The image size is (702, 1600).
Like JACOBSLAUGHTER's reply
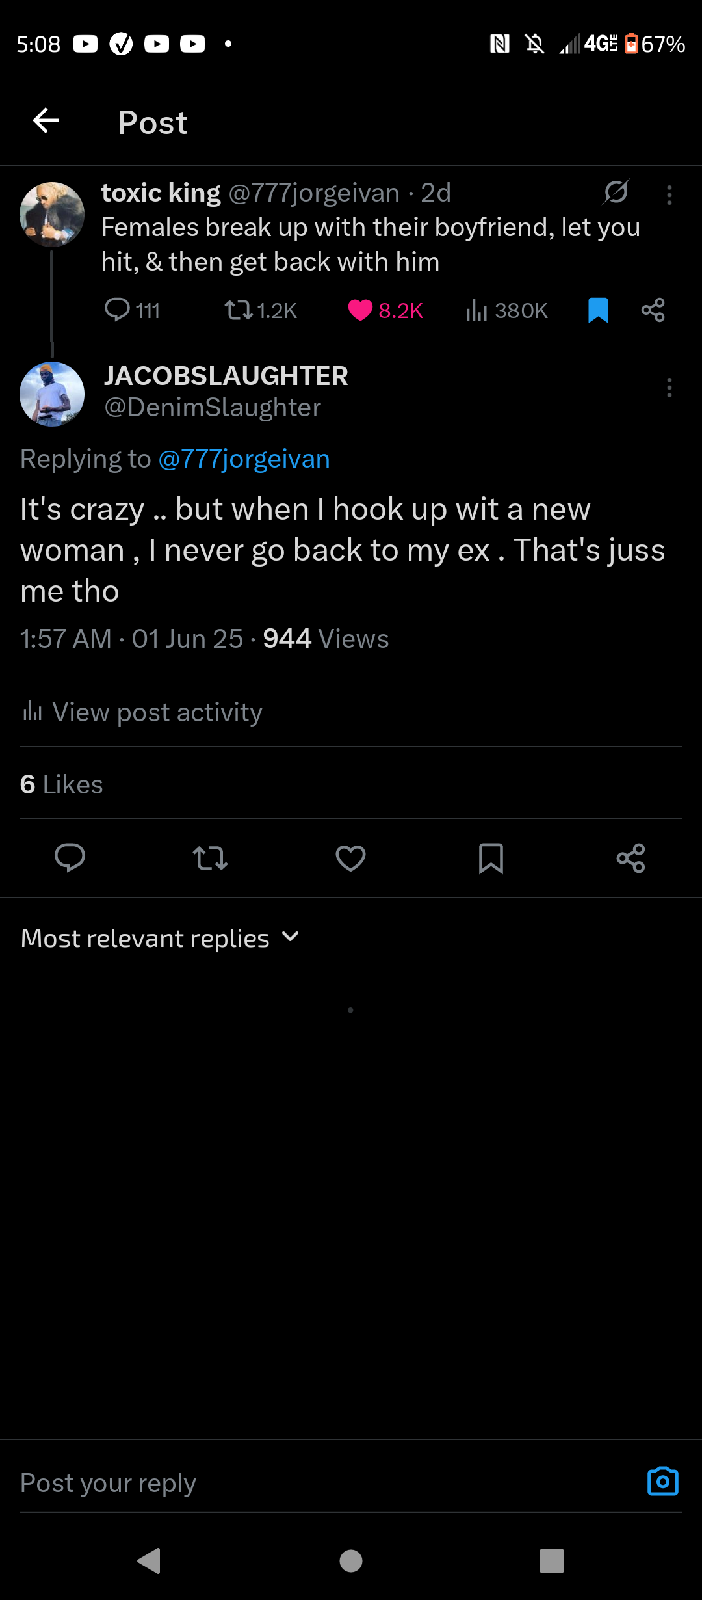coord(350,858)
